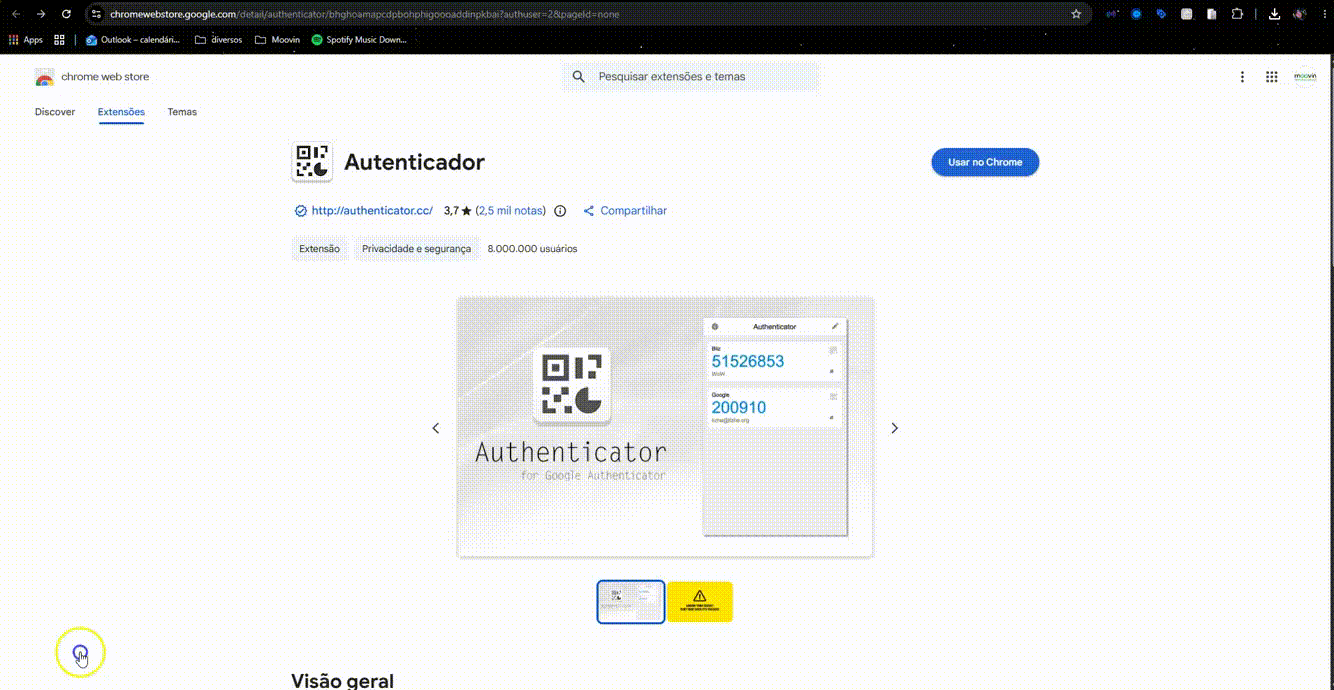Open the Spotify Music Down... bookmark

click(x=359, y=40)
